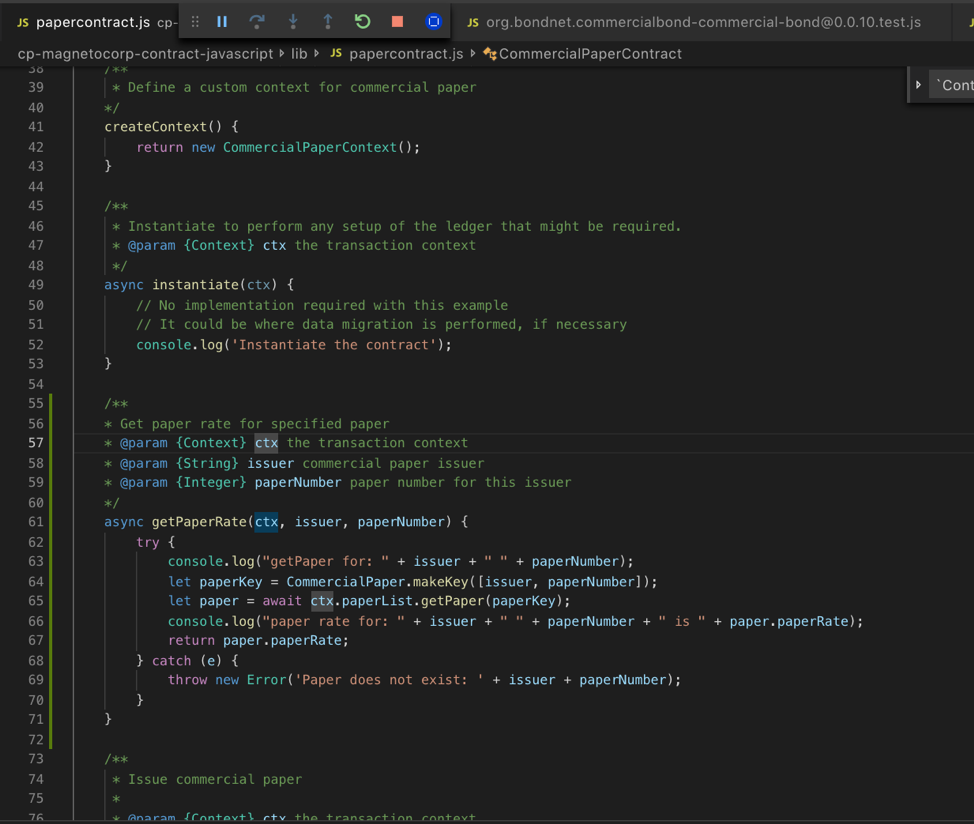The width and height of the screenshot is (974, 824).
Task: Click the Step Out debug arrow
Action: (327, 21)
